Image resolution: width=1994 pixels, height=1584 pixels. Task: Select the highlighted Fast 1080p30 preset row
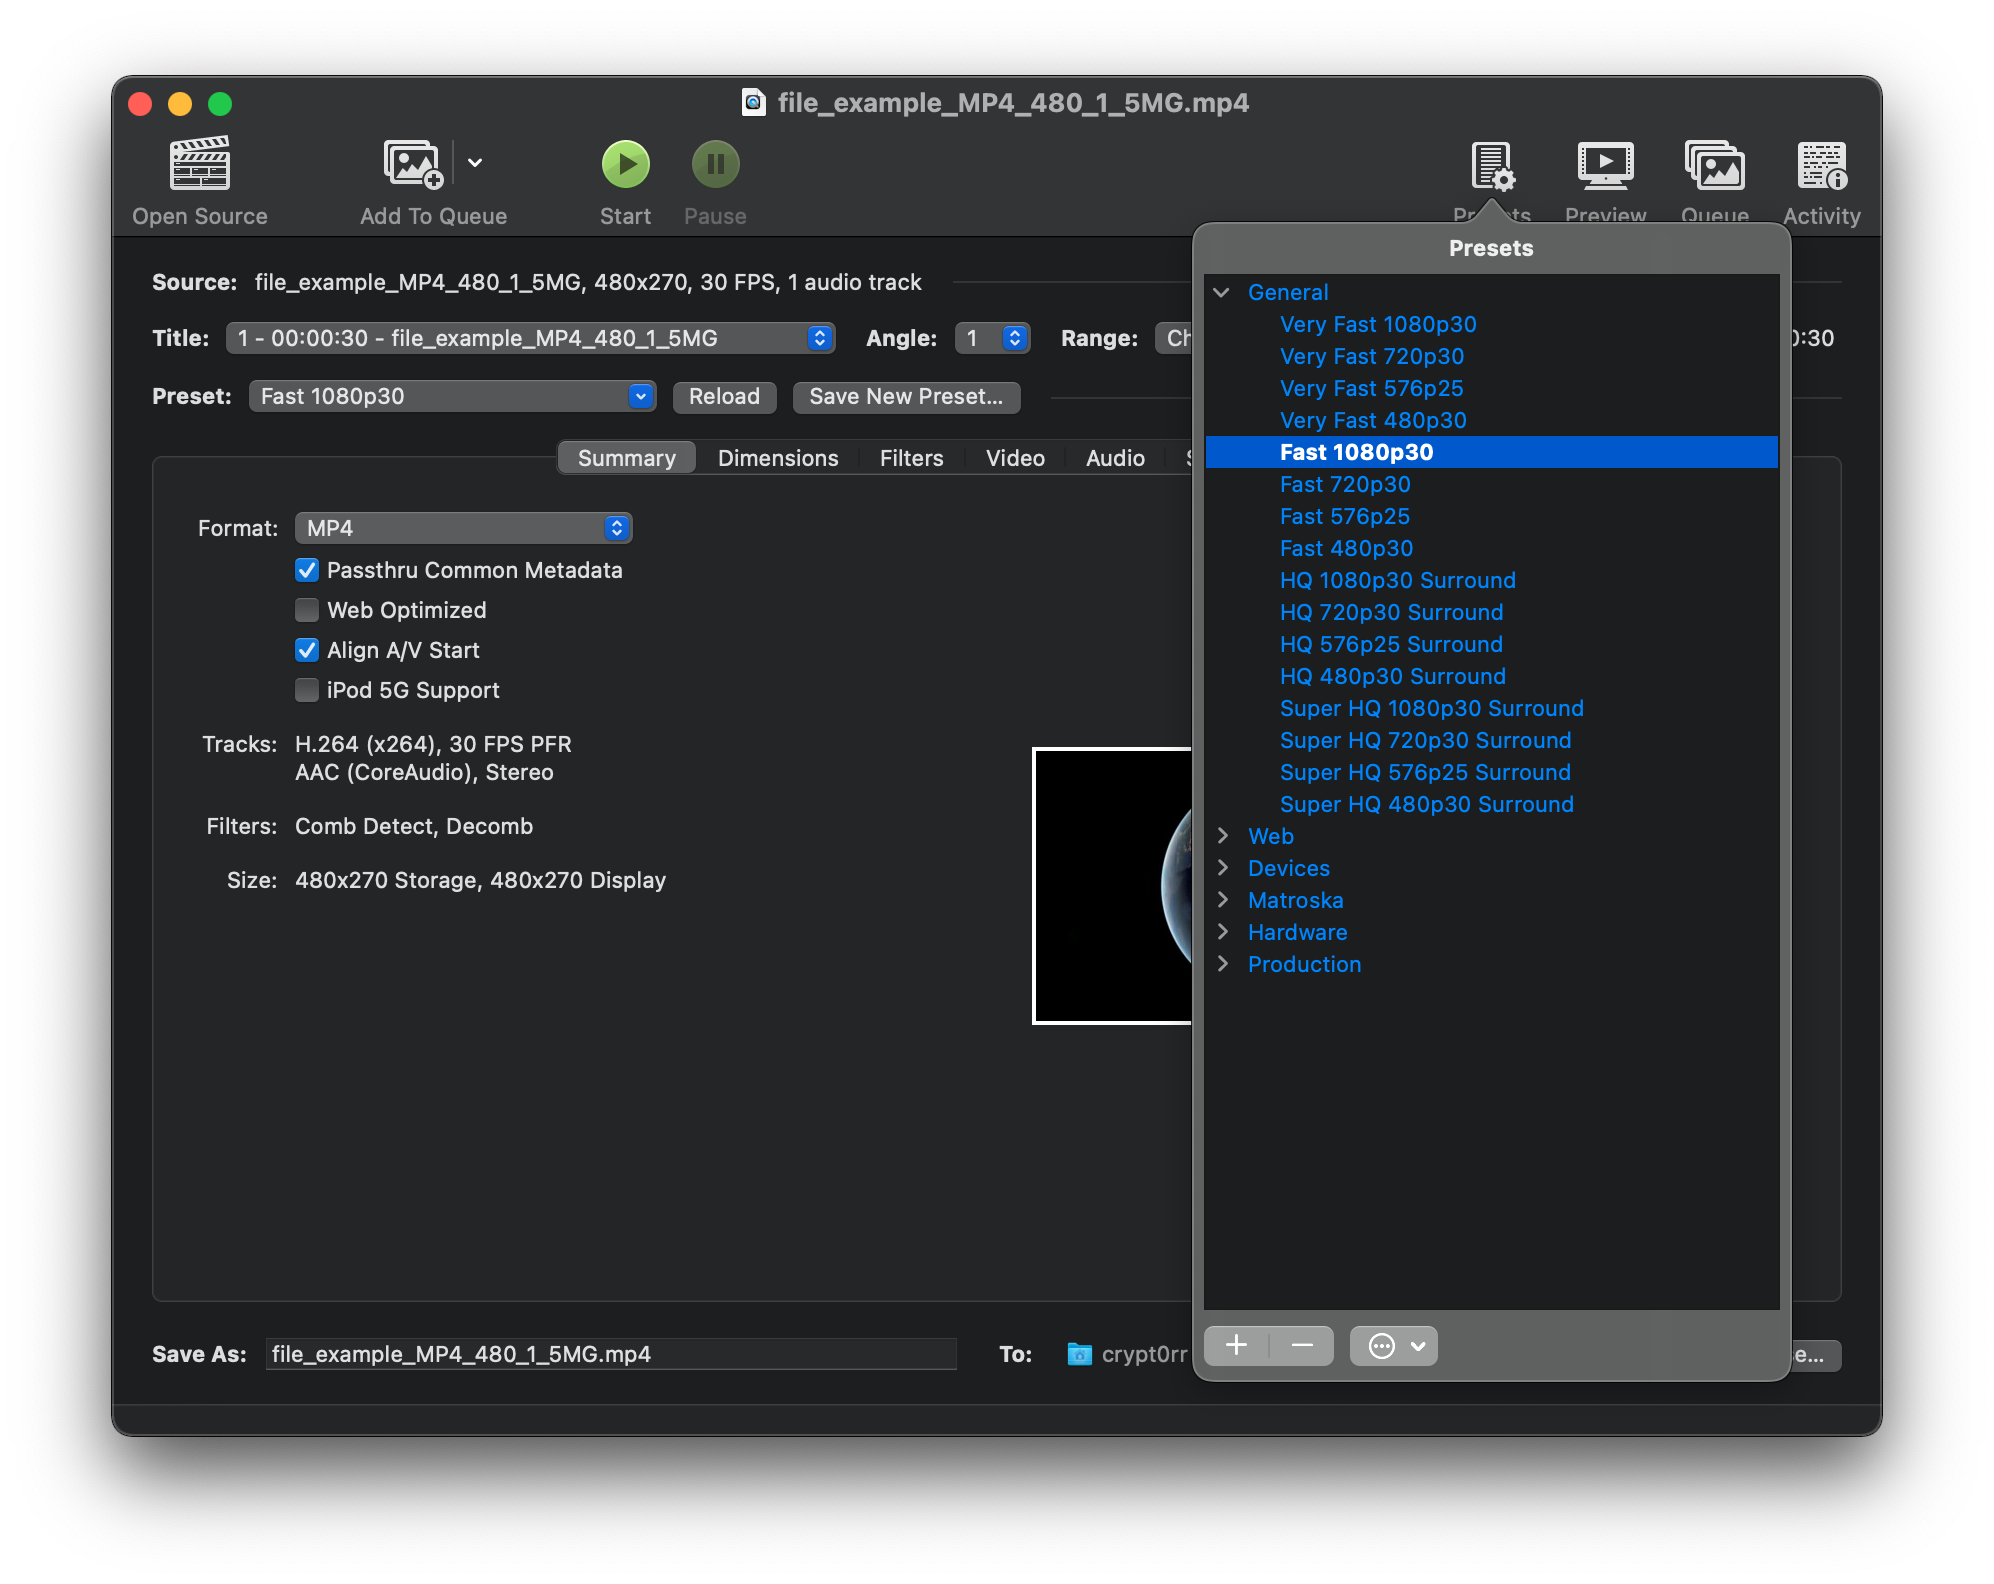click(1491, 452)
